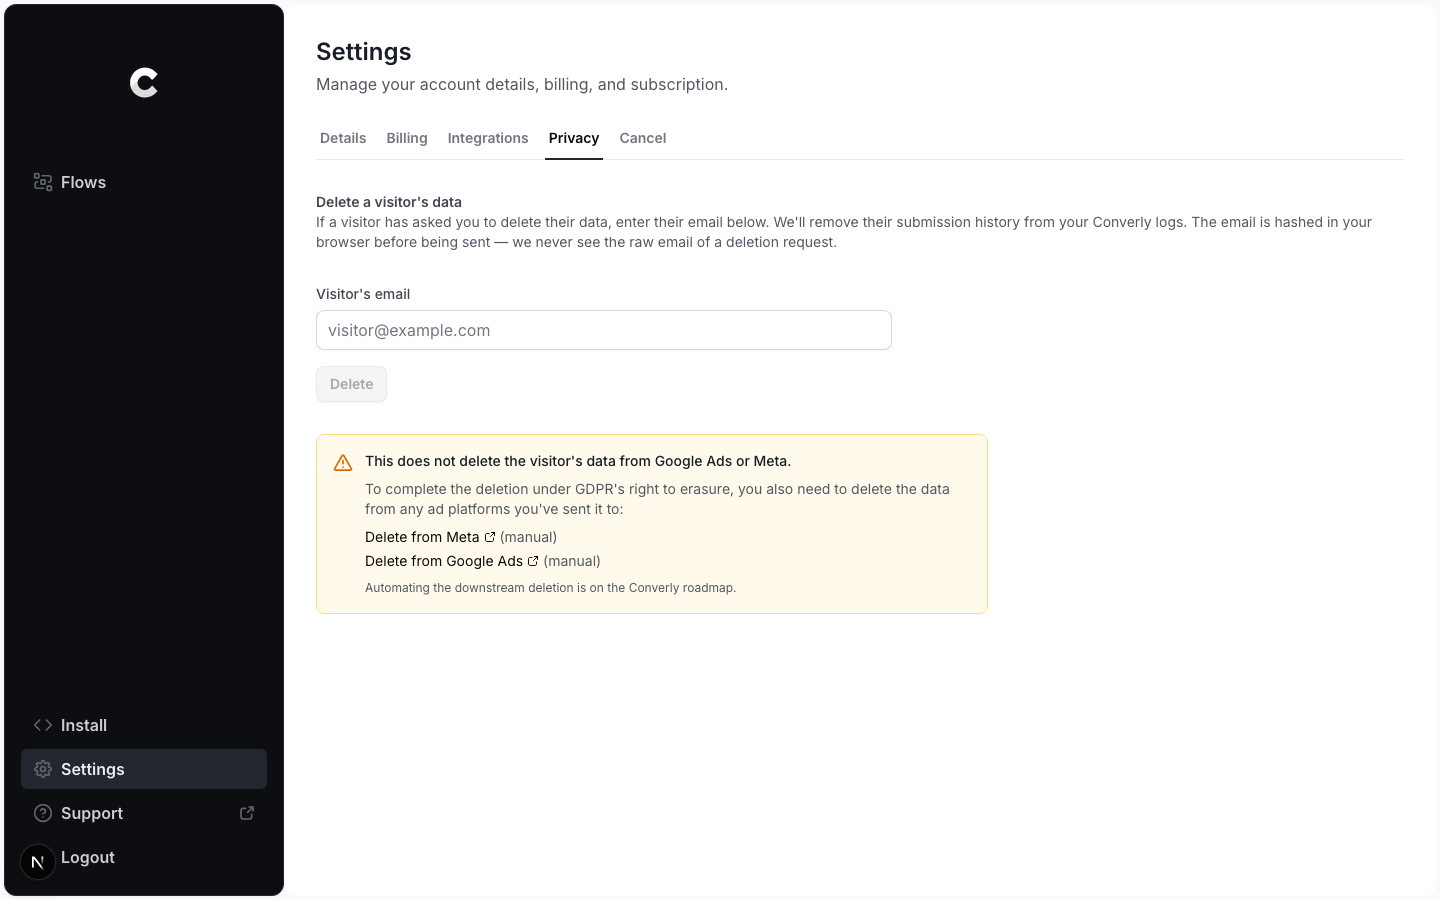
Task: Click the orange warning triangle icon
Action: click(343, 462)
